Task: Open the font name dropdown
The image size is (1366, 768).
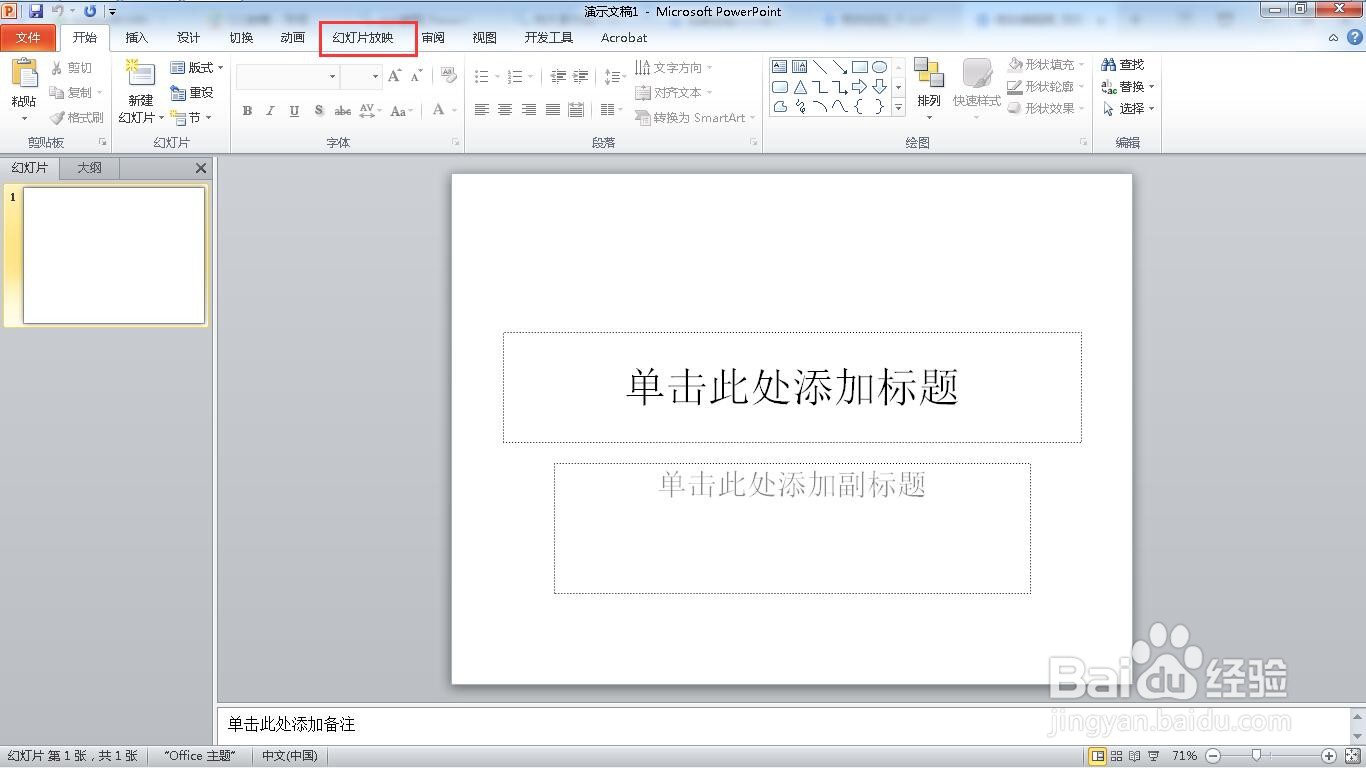Action: click(332, 77)
